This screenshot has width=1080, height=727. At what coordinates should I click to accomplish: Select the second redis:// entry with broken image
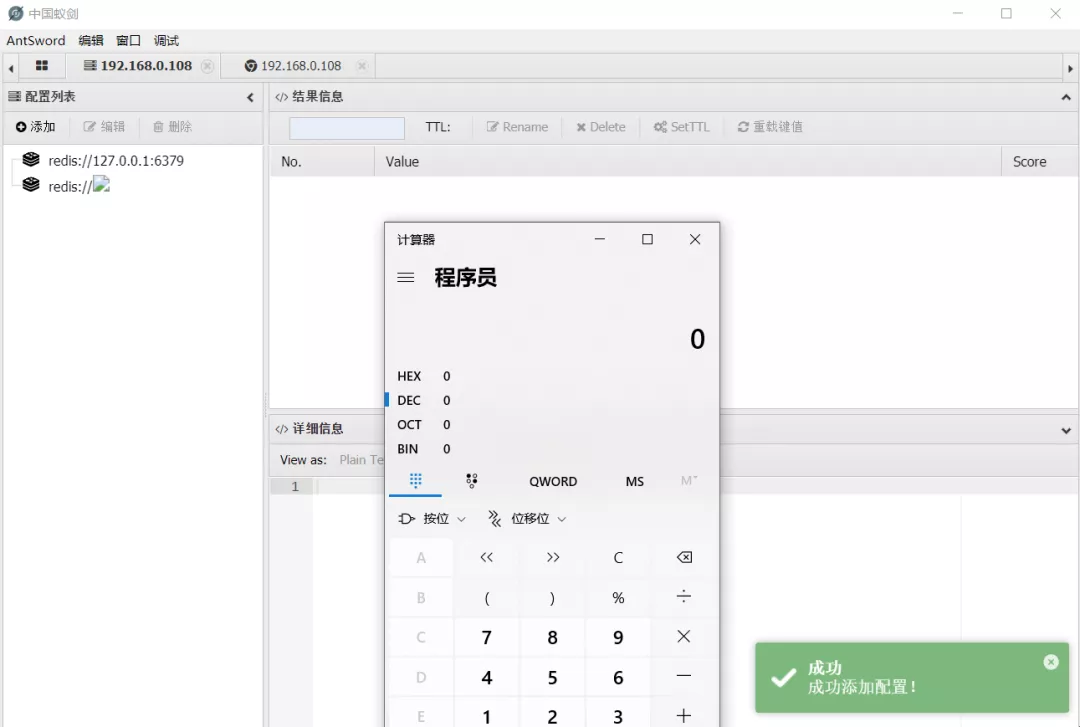click(79, 186)
